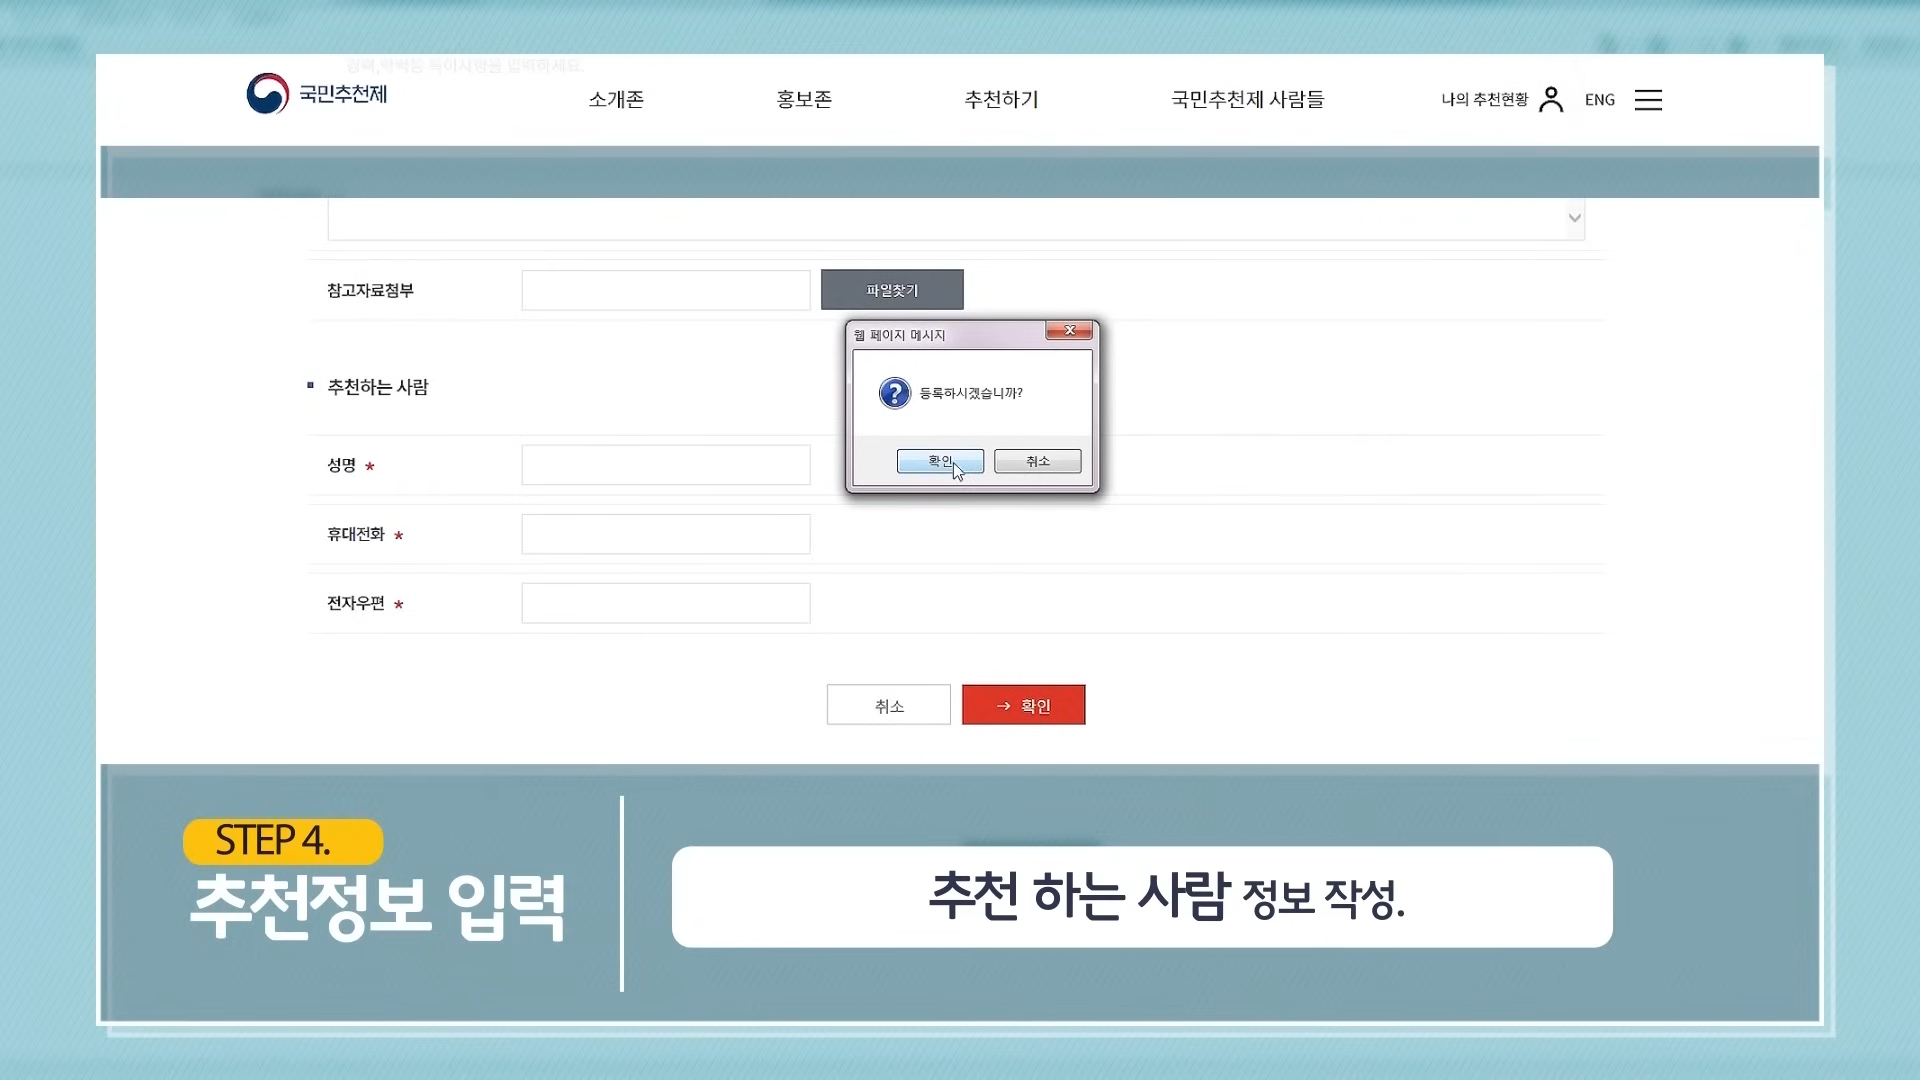Click the white 취소 form button
1920x1080 pixels.
pyautogui.click(x=888, y=705)
